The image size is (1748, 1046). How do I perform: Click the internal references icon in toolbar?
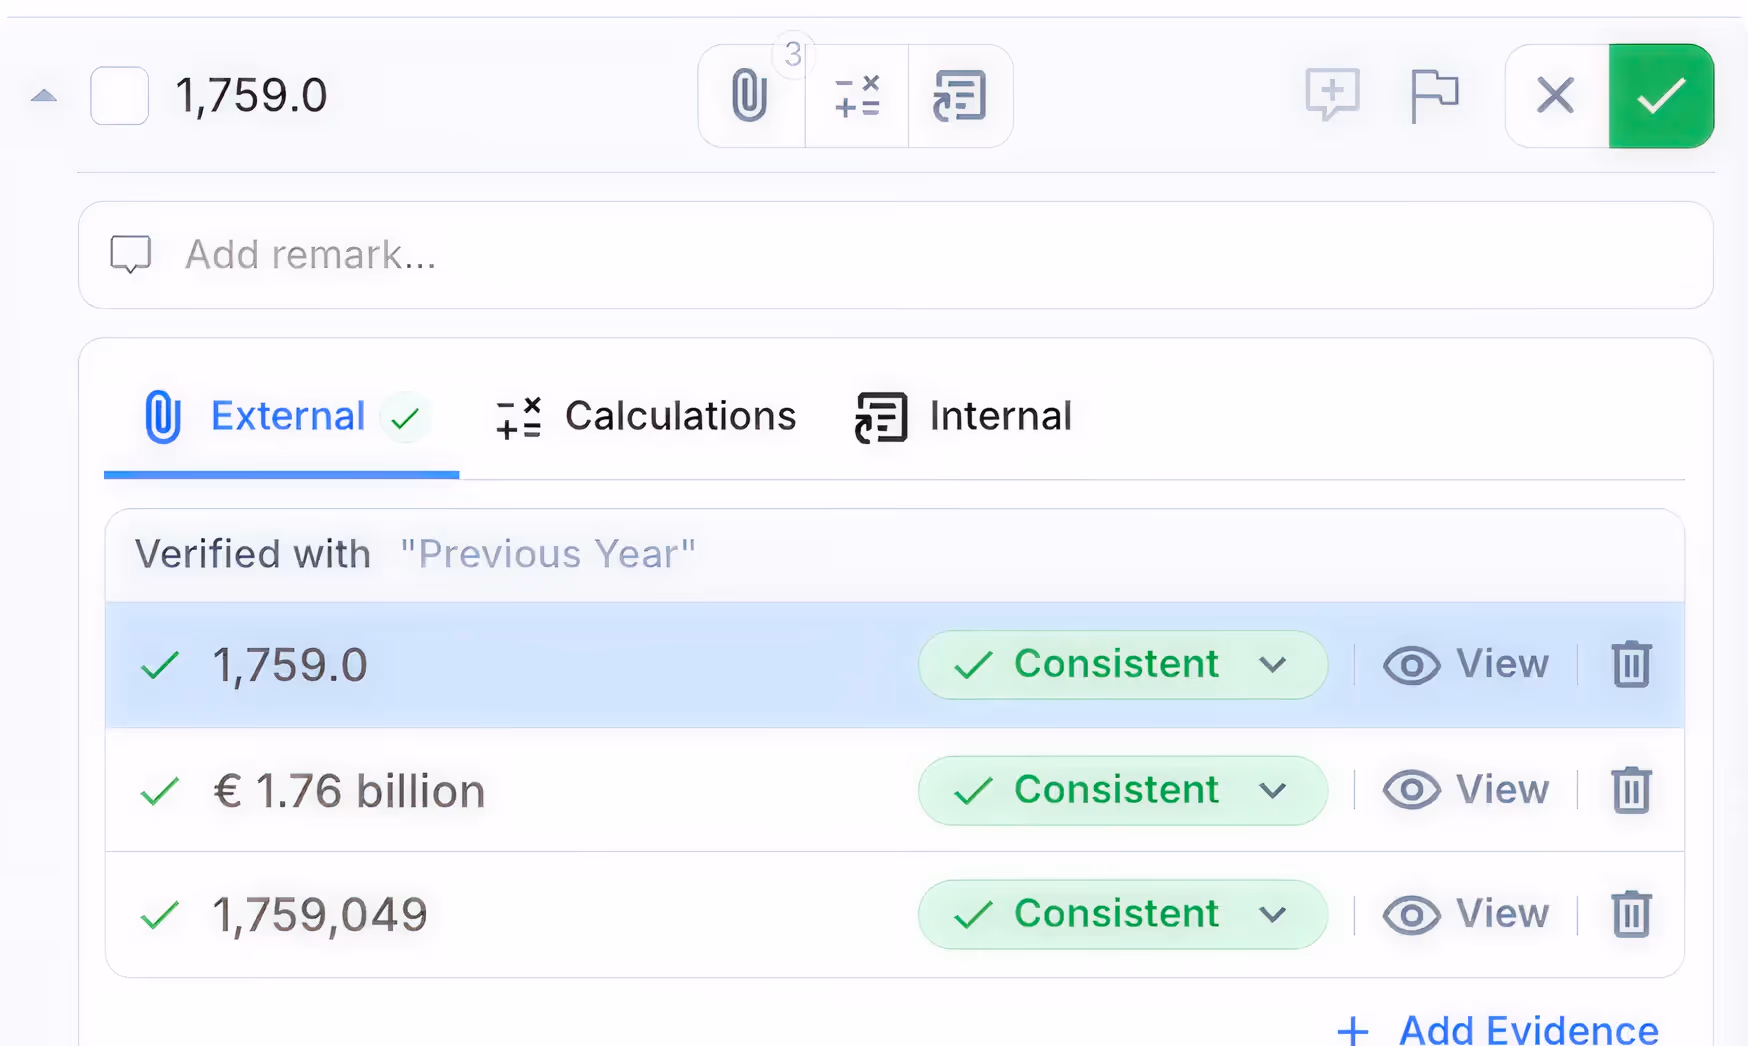(x=960, y=96)
